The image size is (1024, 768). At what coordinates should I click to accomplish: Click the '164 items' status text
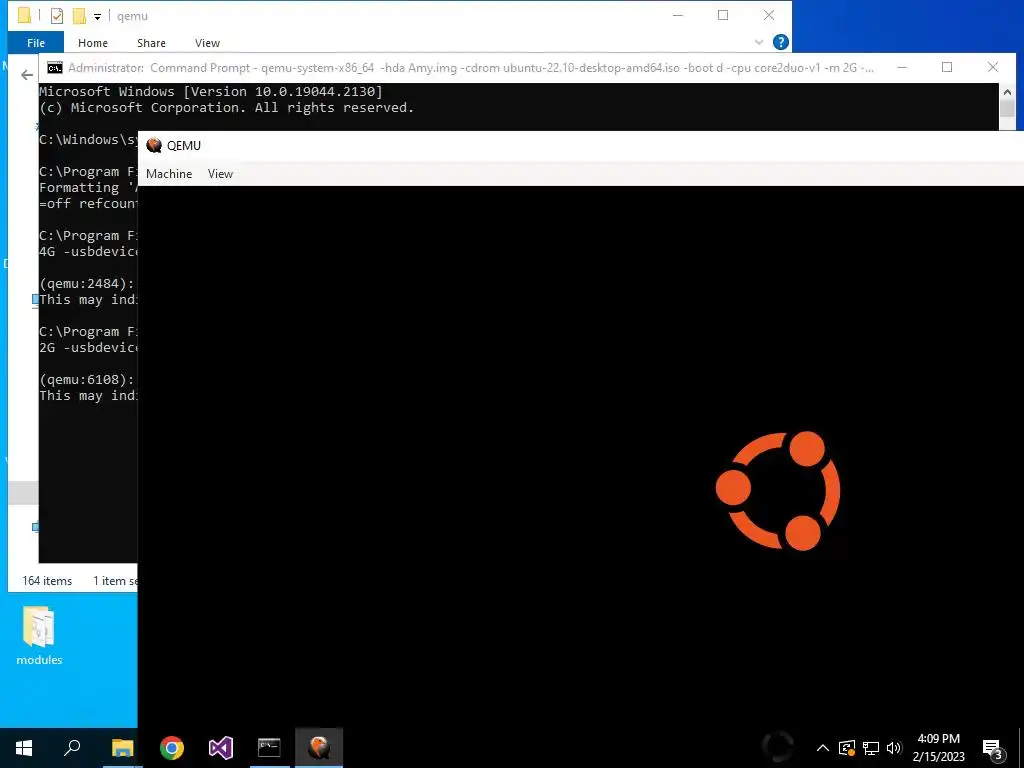pyautogui.click(x=47, y=581)
